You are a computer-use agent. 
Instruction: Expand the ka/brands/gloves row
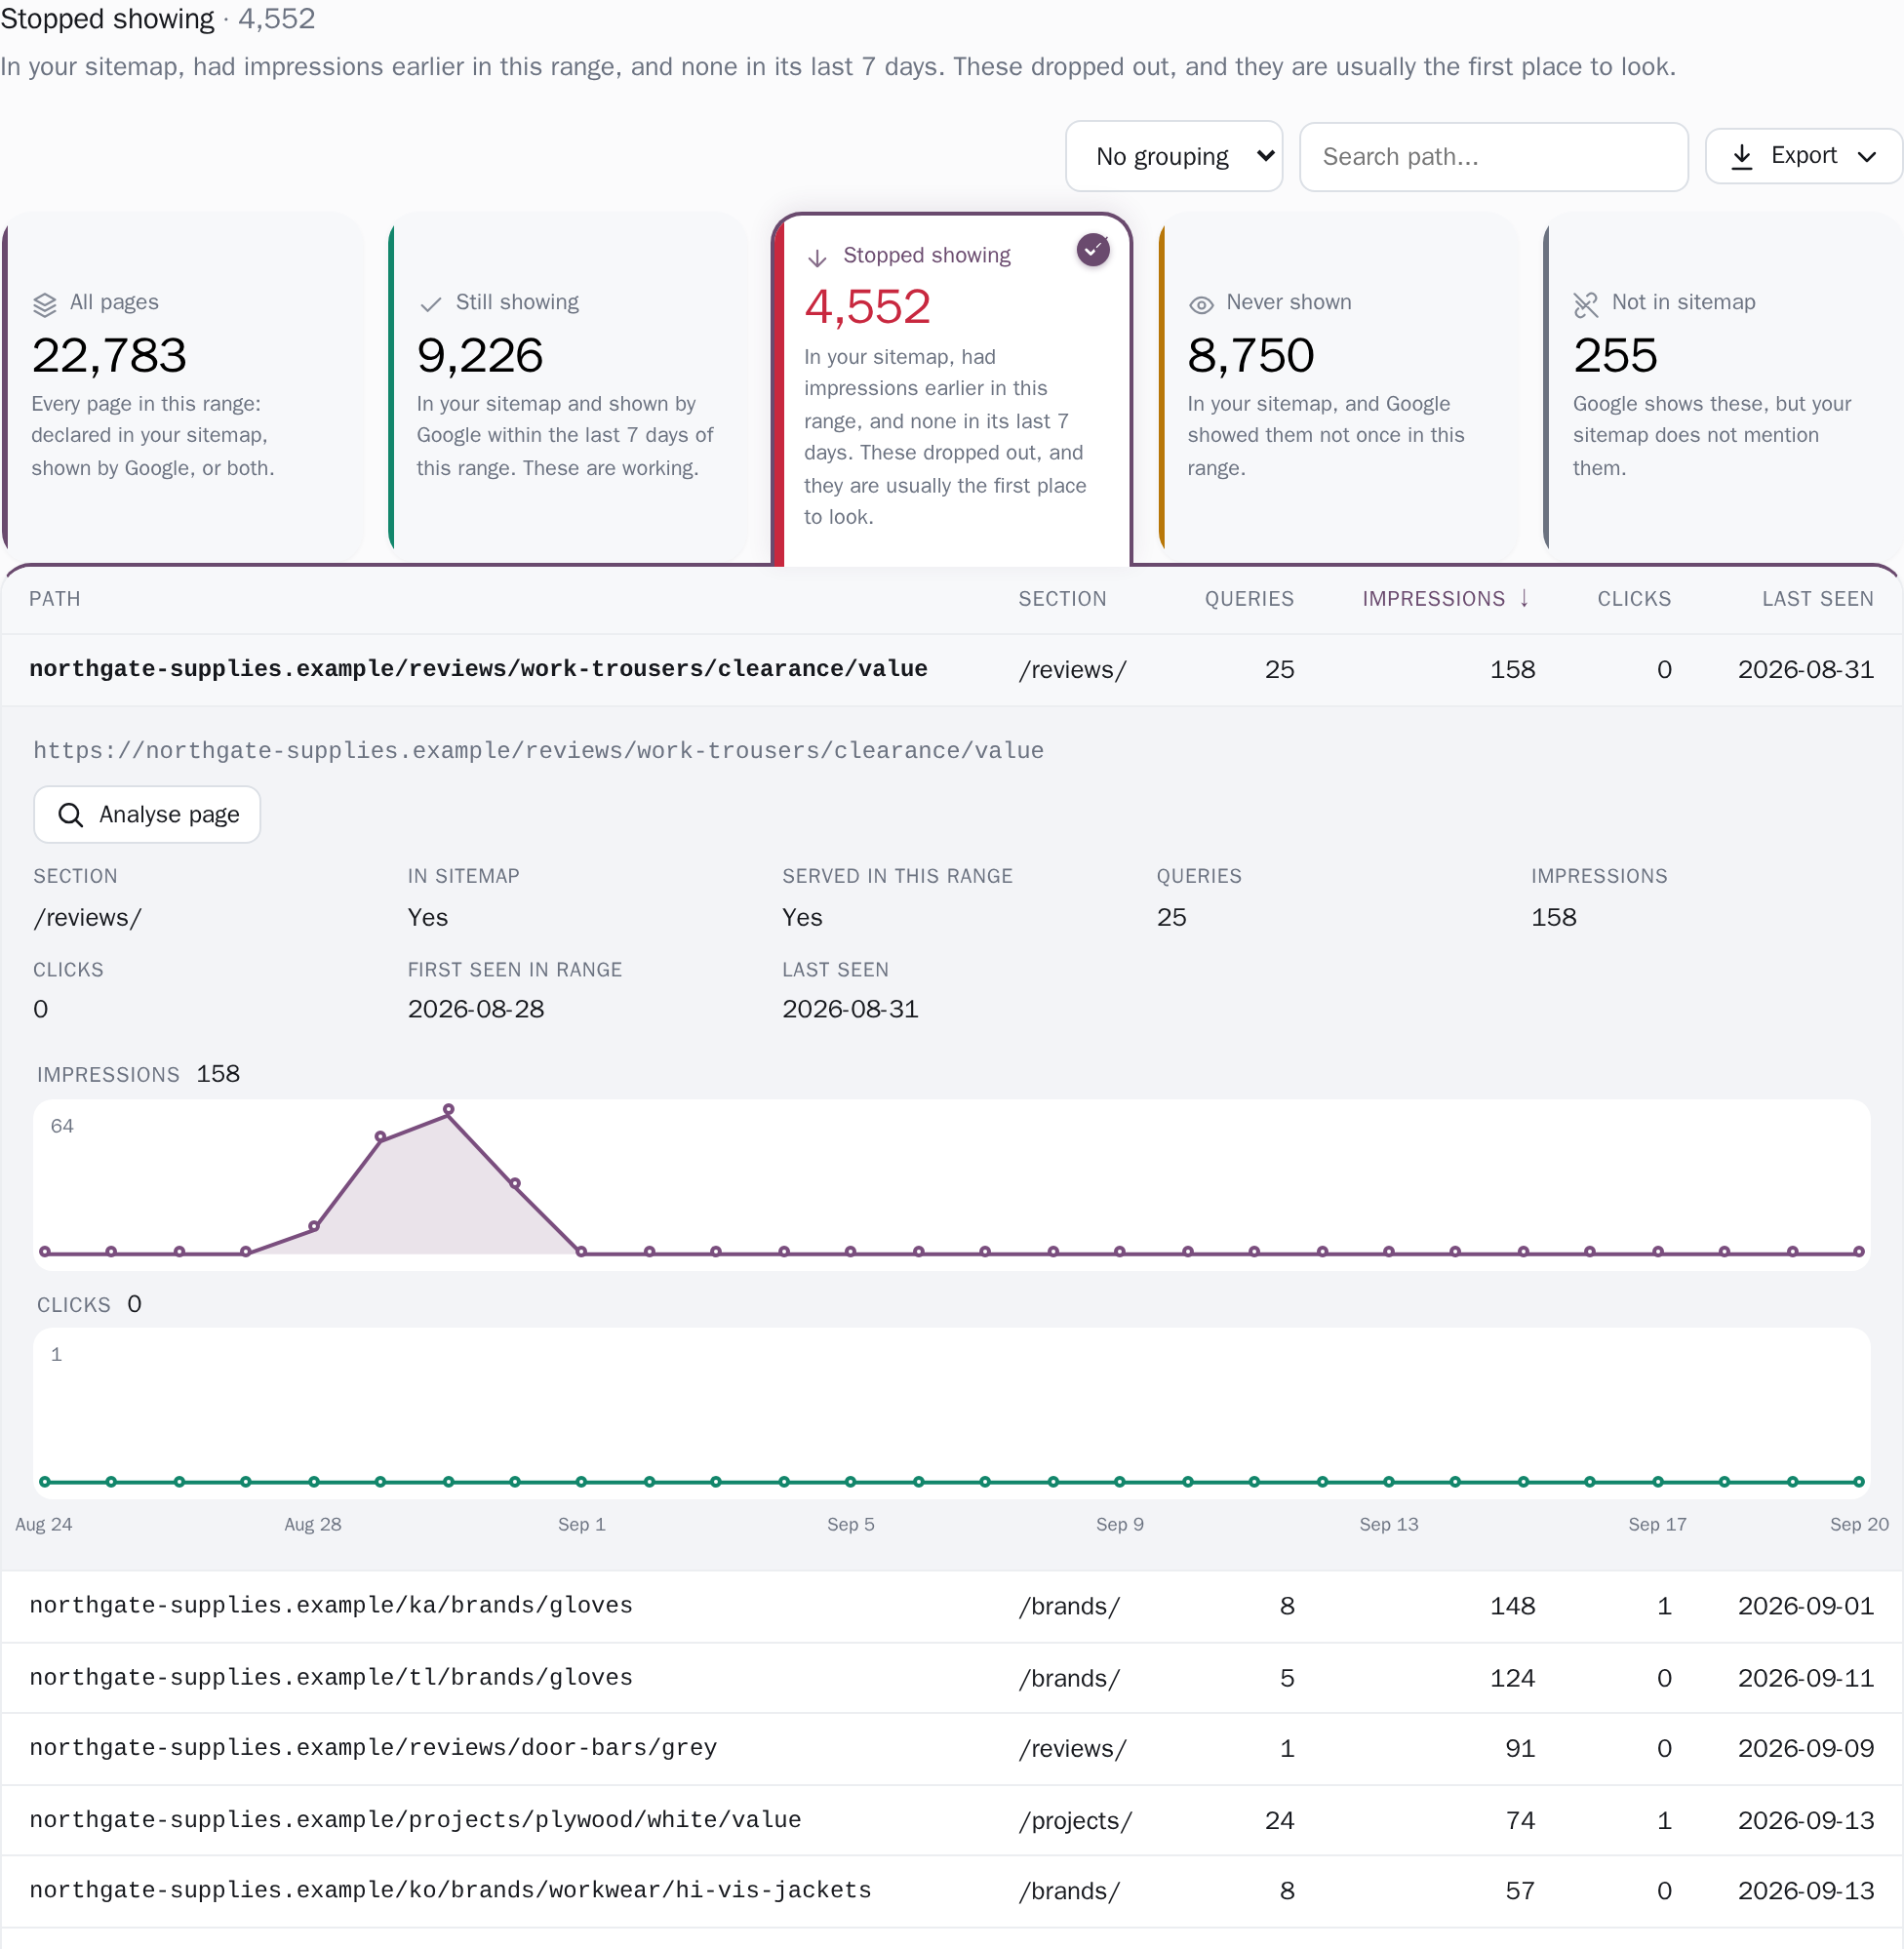[x=952, y=1606]
